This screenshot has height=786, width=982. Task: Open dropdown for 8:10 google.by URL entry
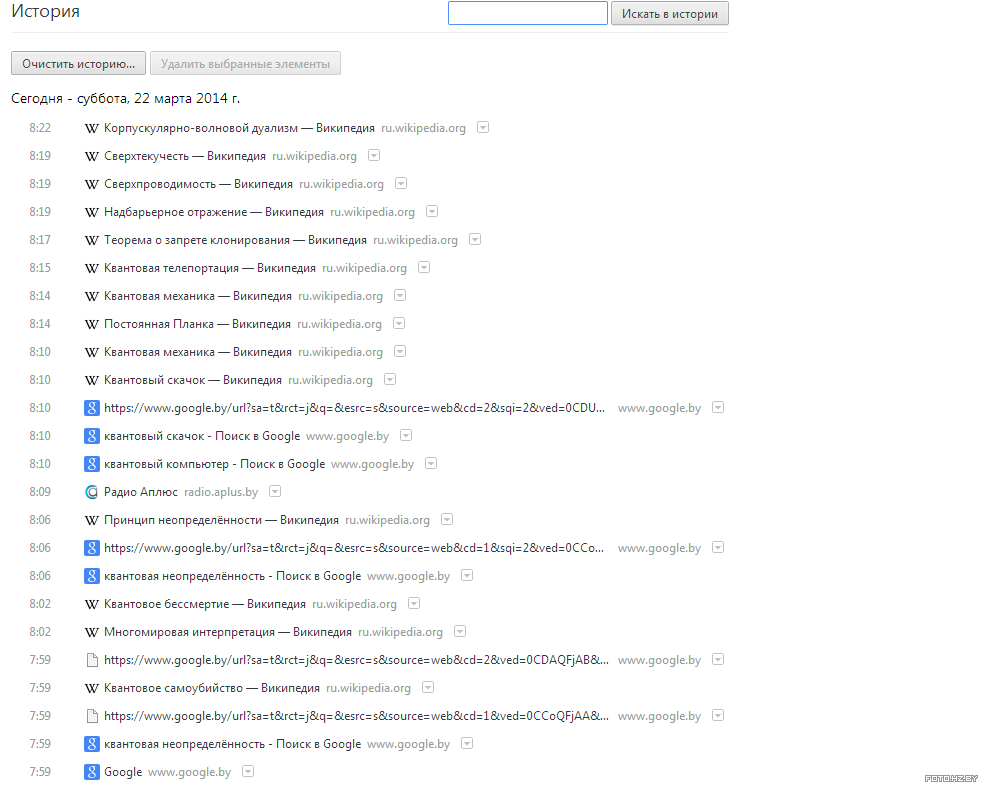(x=718, y=407)
